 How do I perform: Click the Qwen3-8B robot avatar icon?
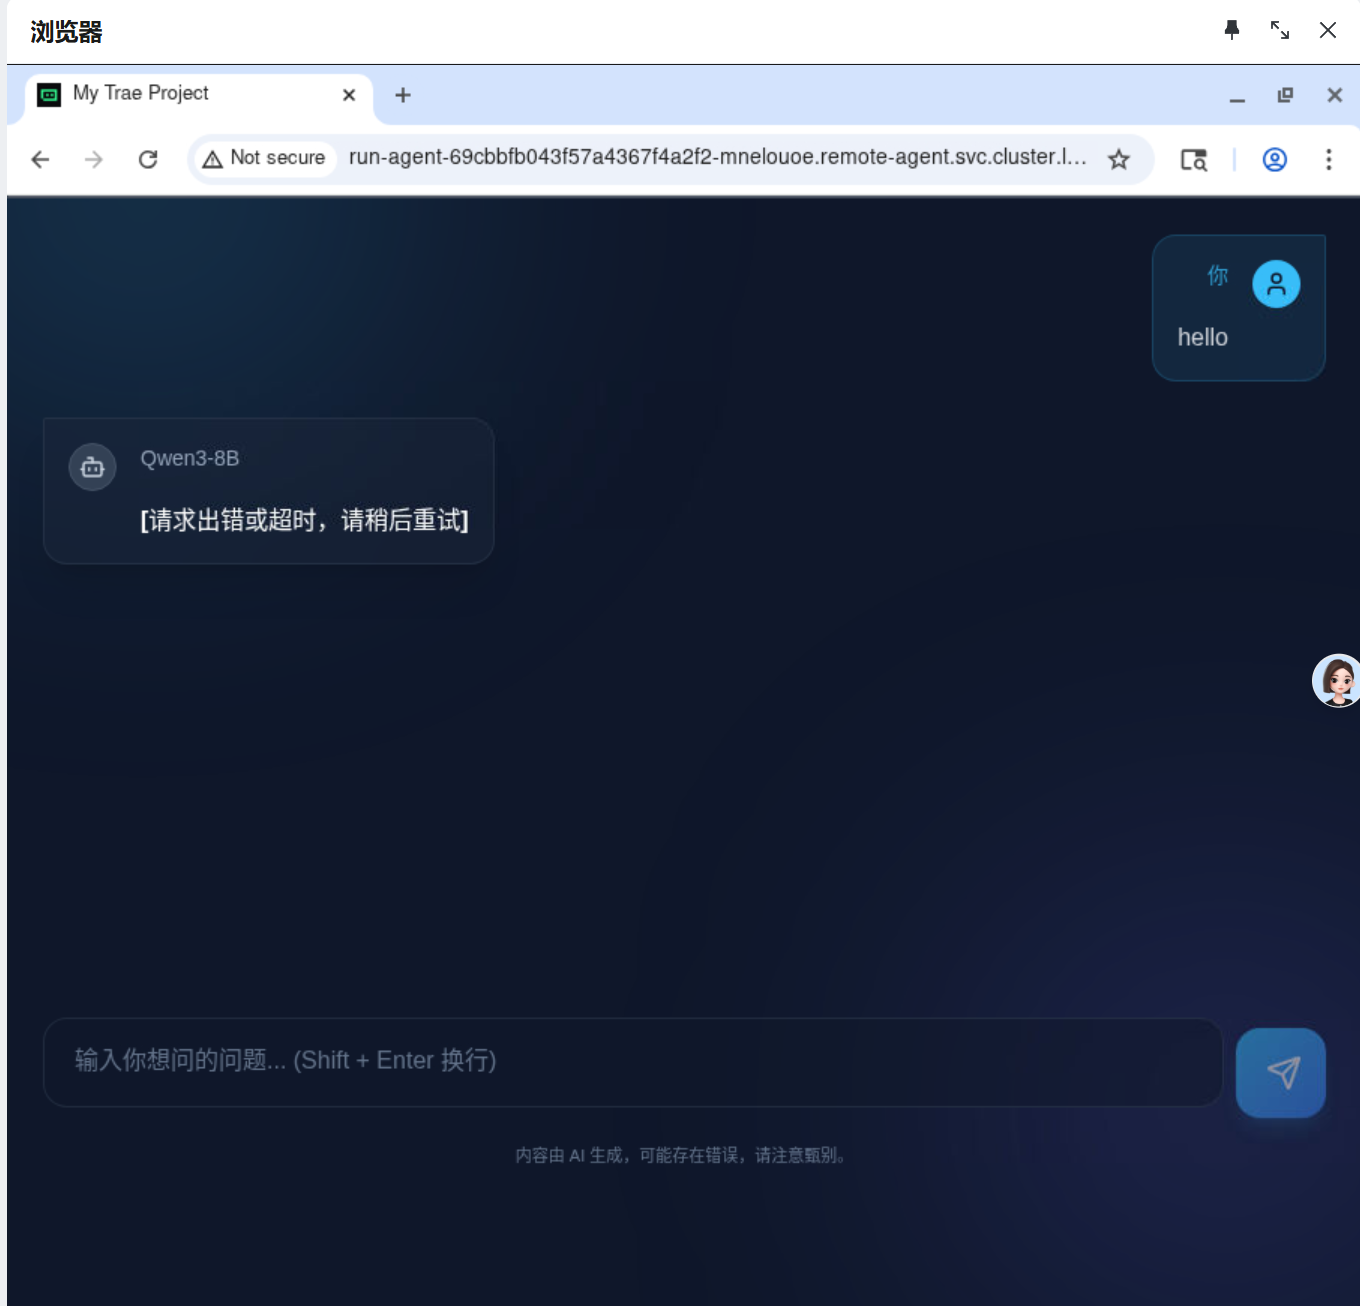(92, 467)
